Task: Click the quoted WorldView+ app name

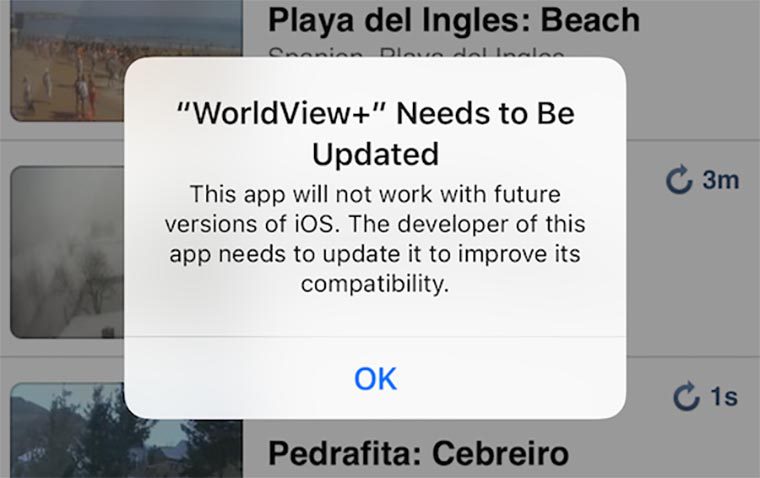Action: (281, 113)
